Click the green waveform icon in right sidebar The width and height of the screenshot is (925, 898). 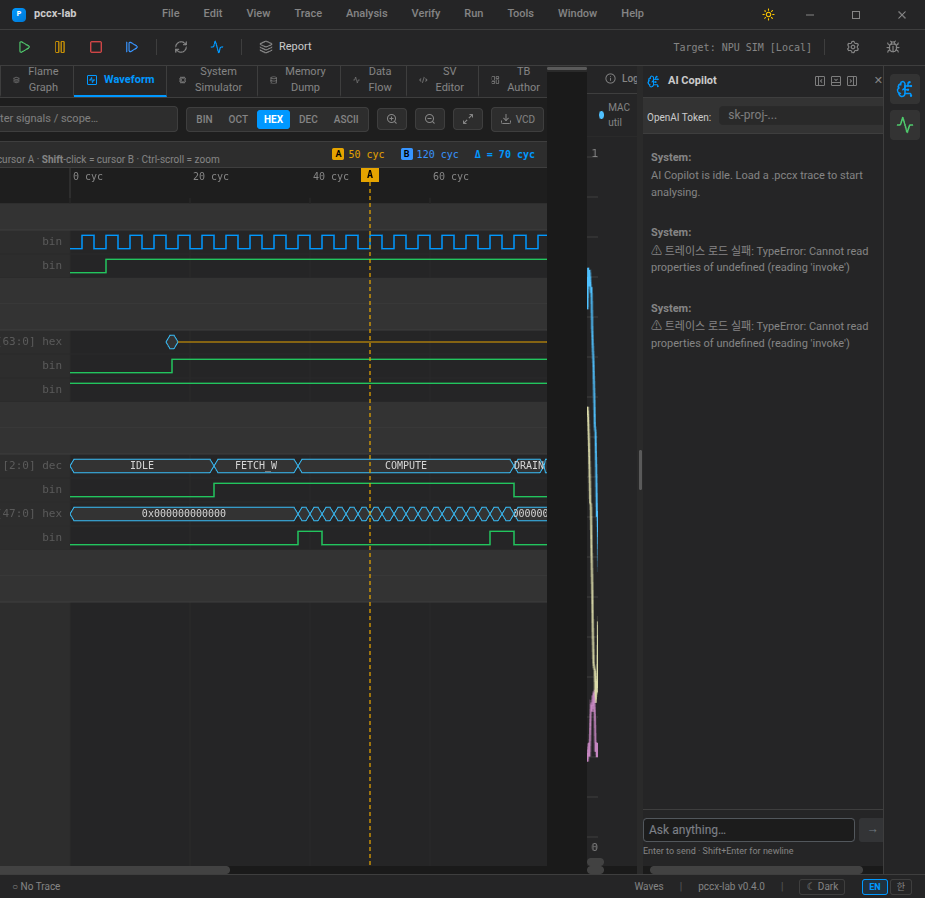pos(905,125)
